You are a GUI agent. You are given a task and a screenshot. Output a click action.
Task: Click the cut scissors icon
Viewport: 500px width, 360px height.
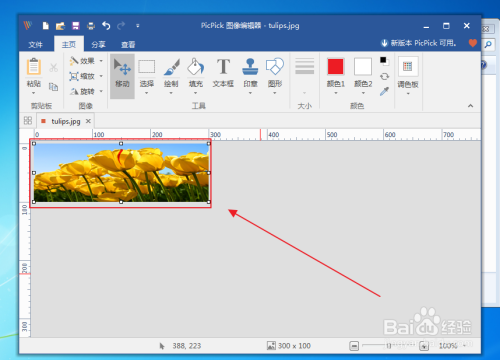pos(53,68)
